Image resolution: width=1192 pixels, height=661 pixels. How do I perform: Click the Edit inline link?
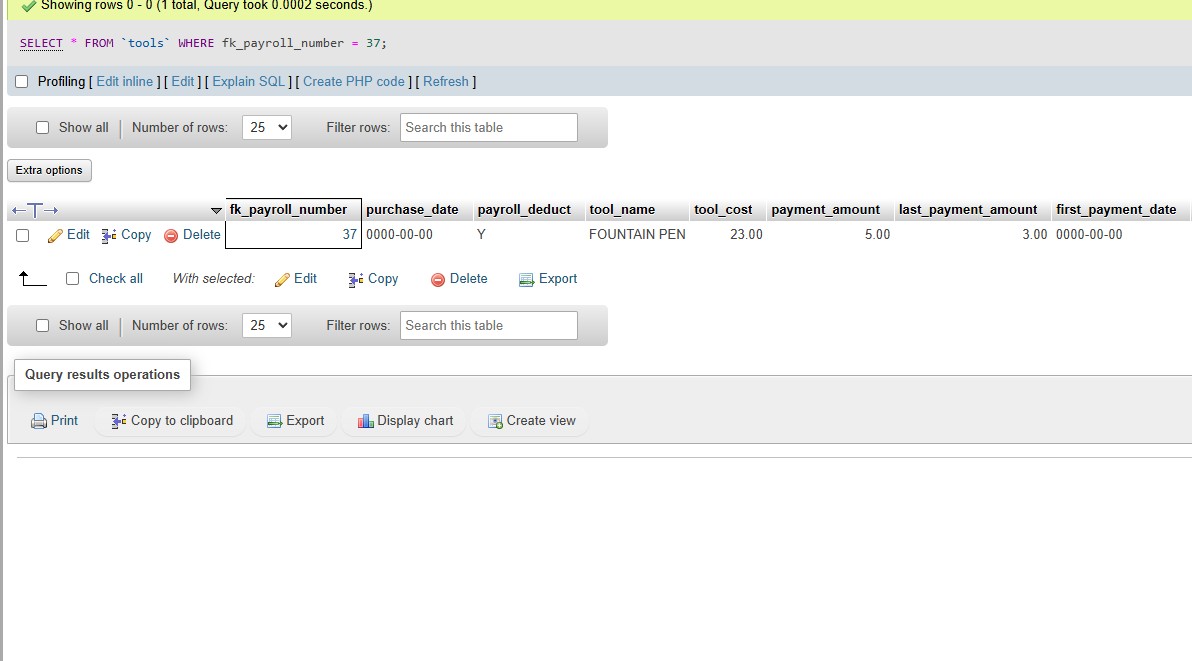125,81
